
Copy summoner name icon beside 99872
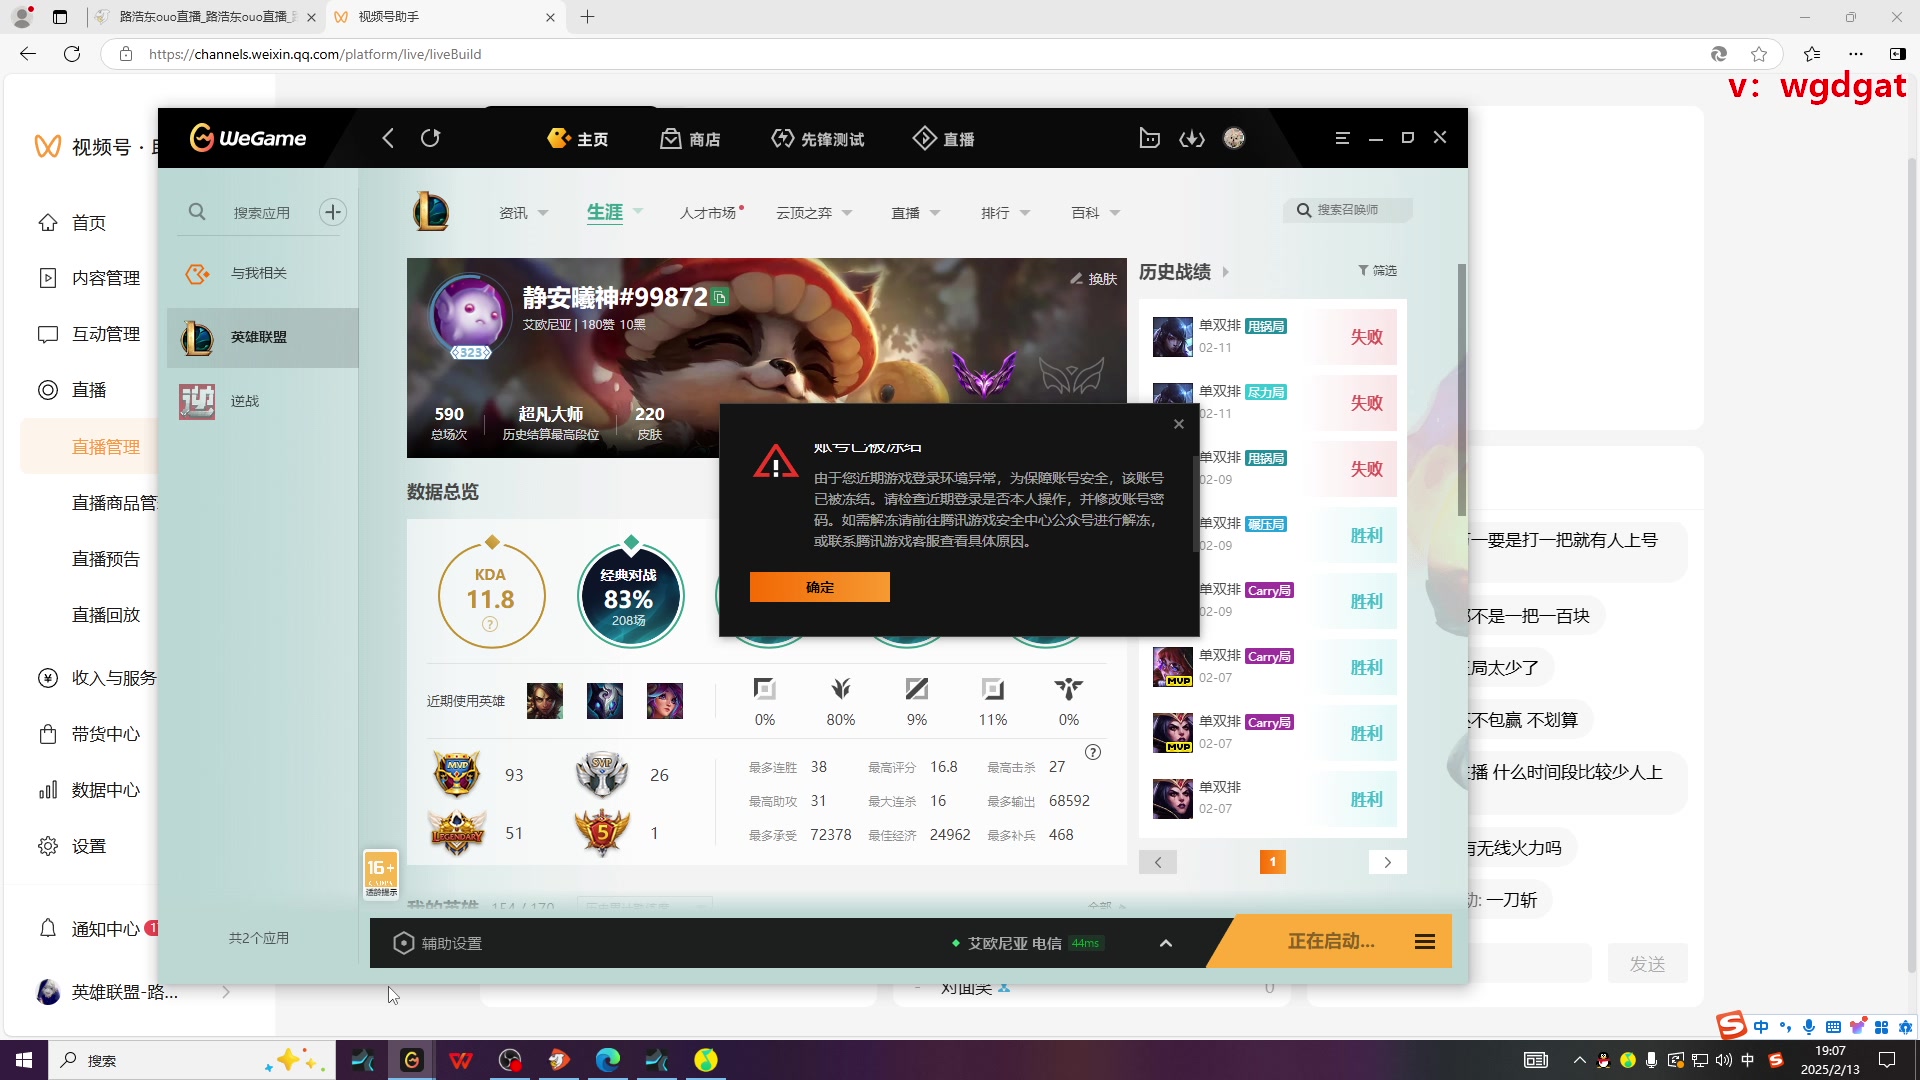pyautogui.click(x=720, y=297)
